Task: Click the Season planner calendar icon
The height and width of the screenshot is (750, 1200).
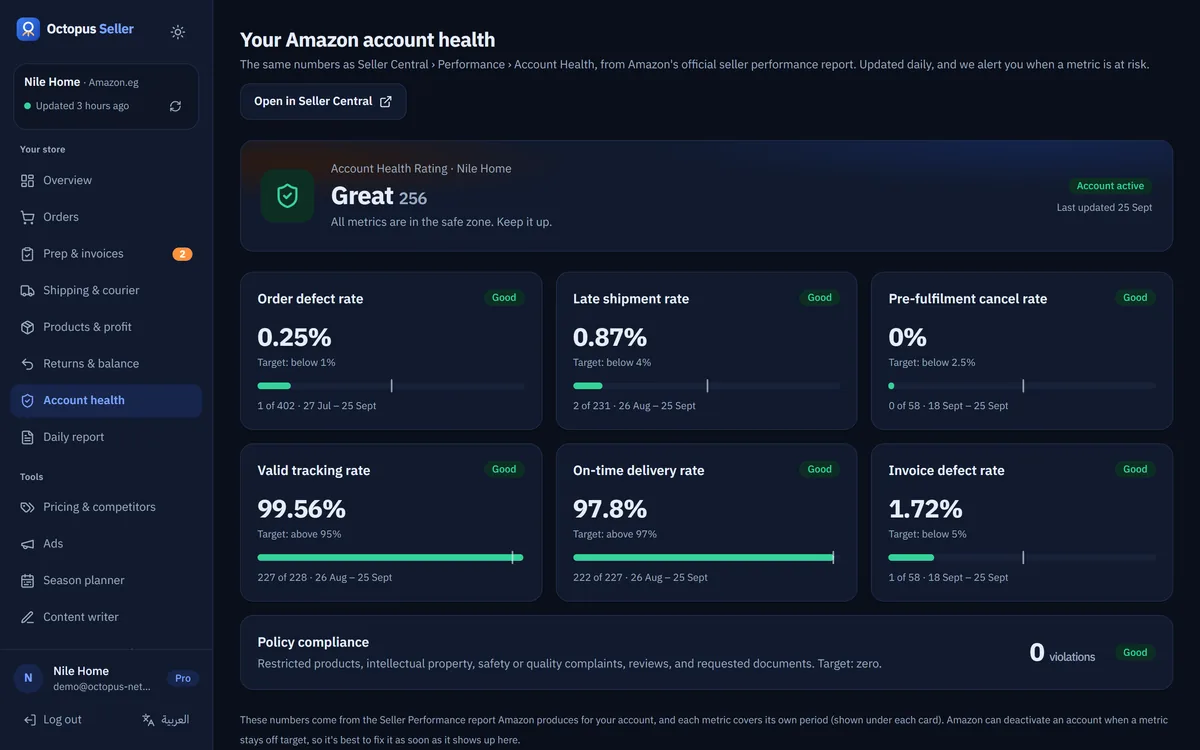Action: [x=27, y=581]
